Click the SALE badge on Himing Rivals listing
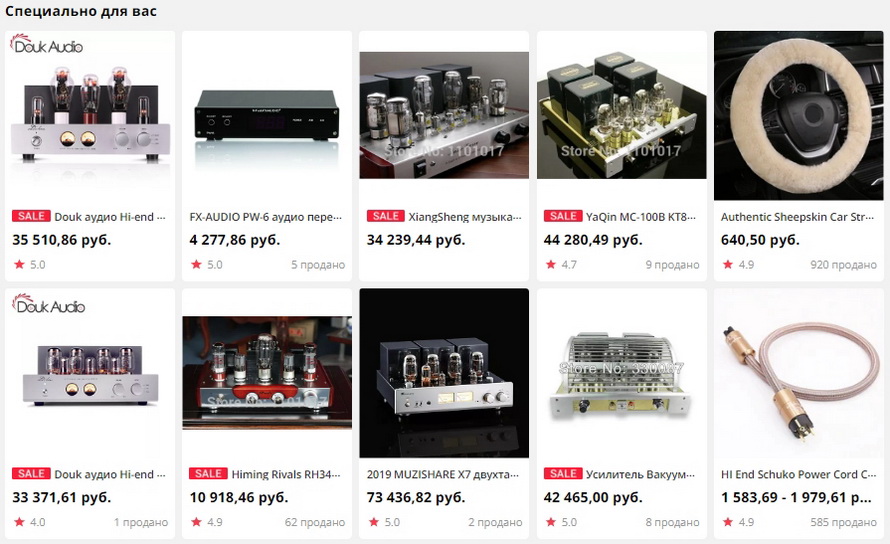This screenshot has width=890, height=544. [x=208, y=474]
